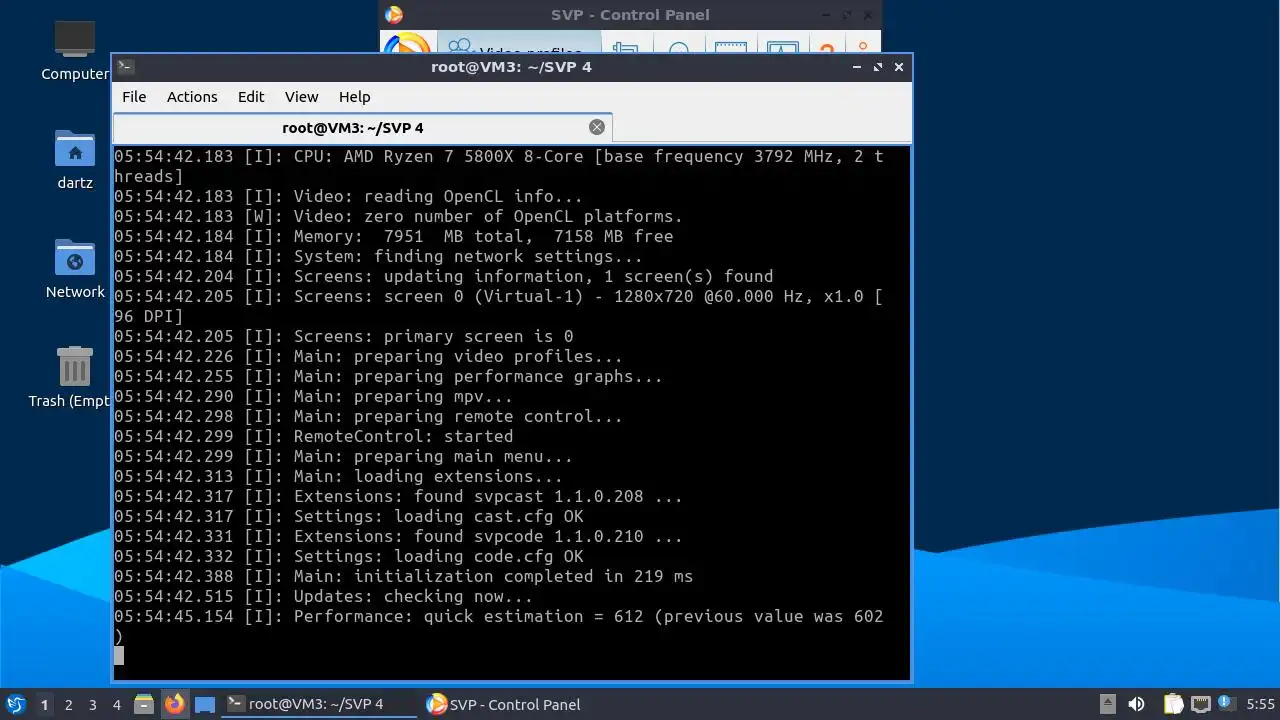Click the 'Screens: primary screen is 0' line
Screen dimensions: 1280x720
click(x=343, y=336)
